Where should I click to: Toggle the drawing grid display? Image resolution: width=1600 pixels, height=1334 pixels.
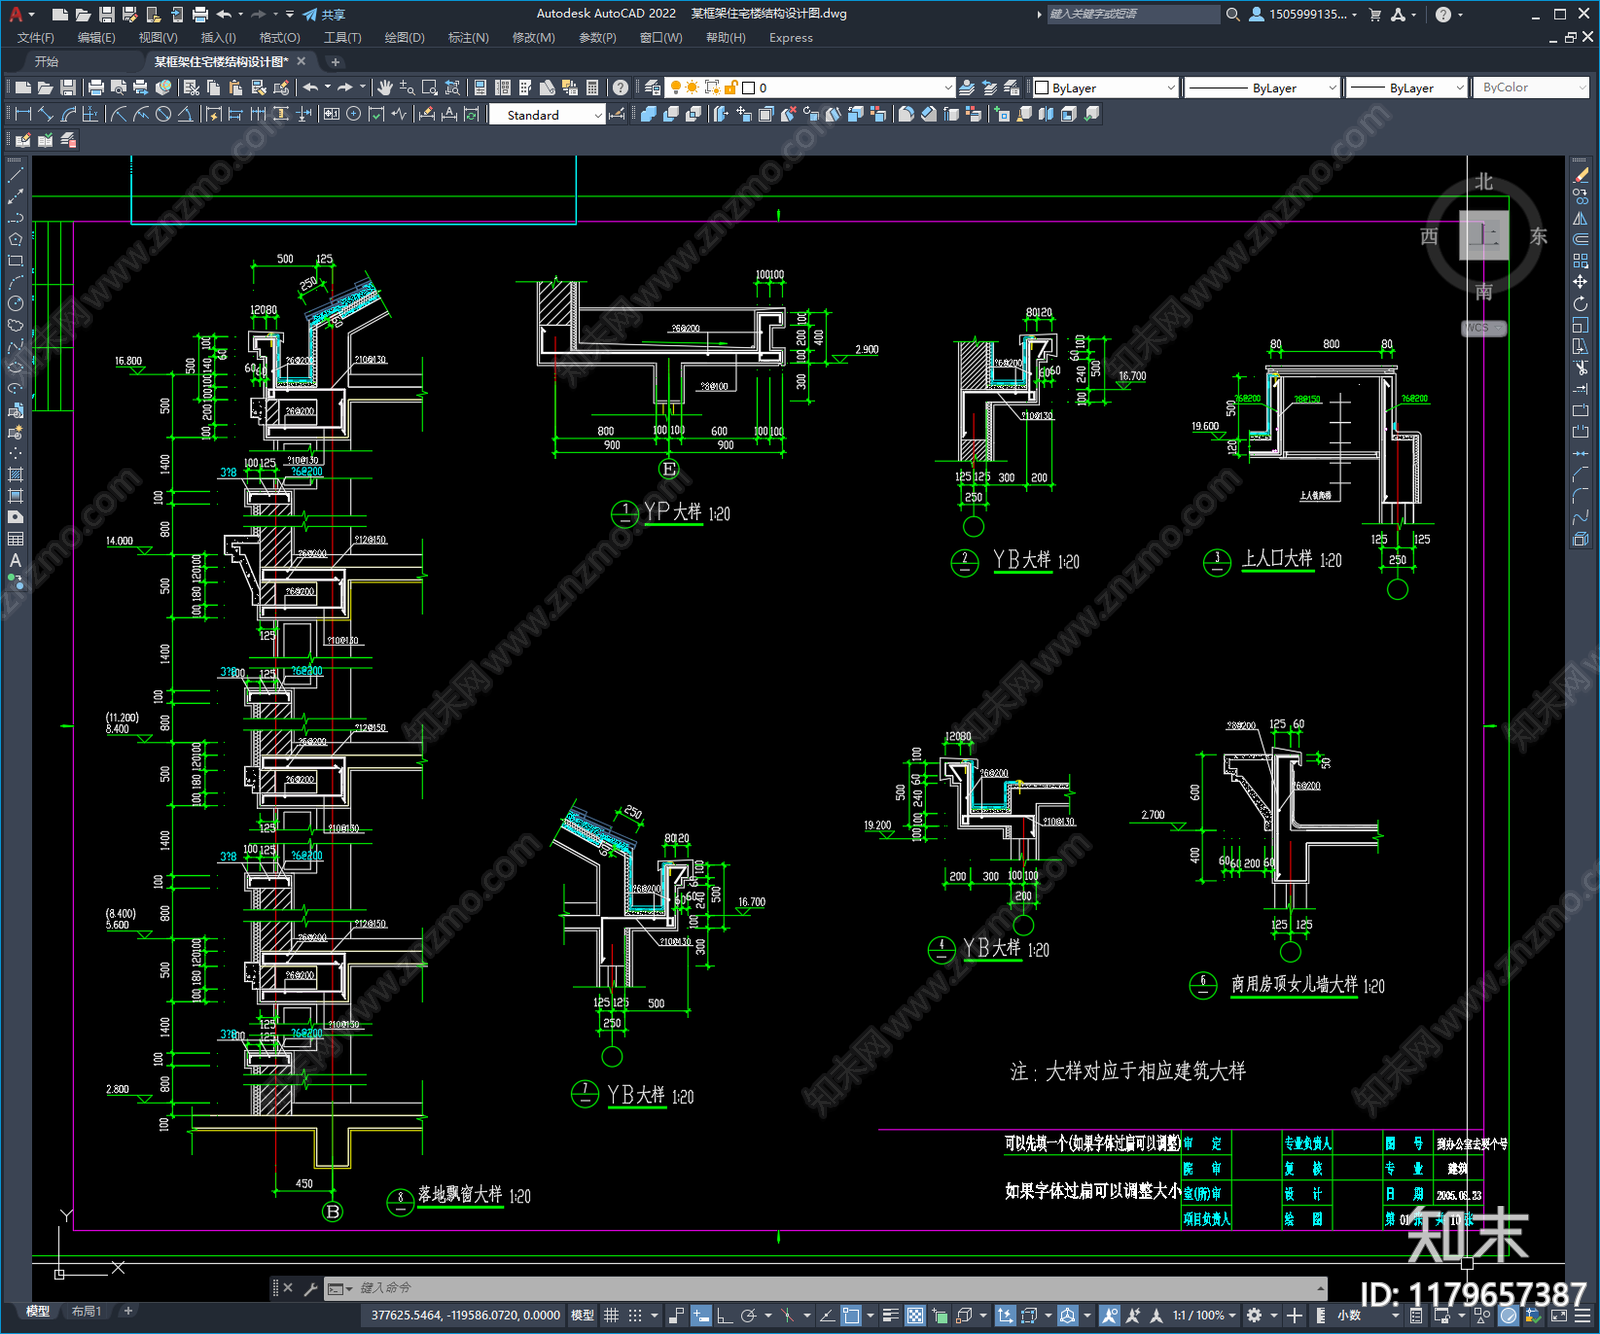[611, 1316]
